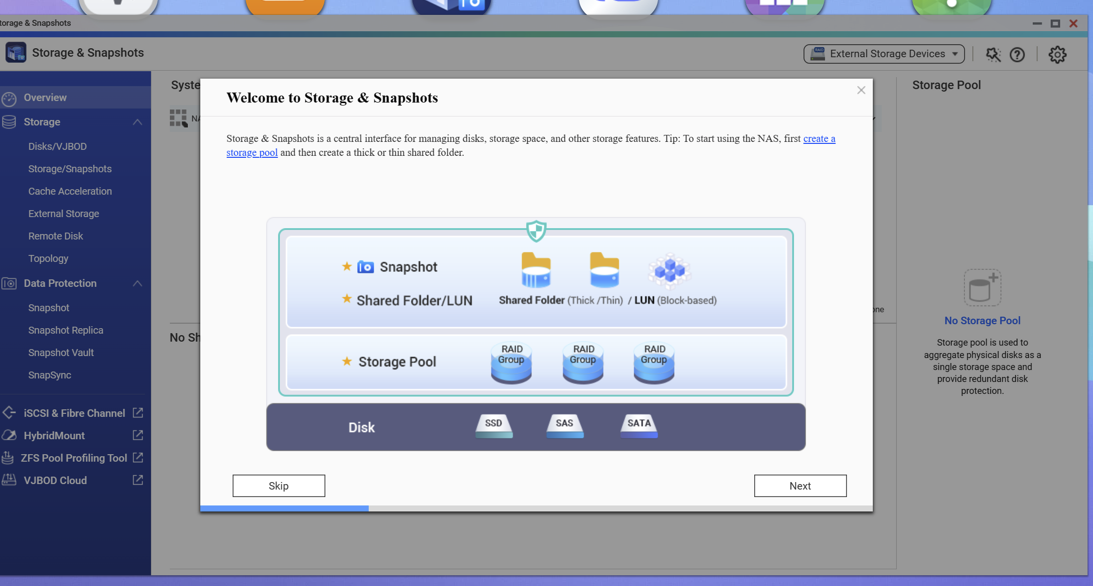
Task: Select Remote Disk entry
Action: (x=55, y=236)
